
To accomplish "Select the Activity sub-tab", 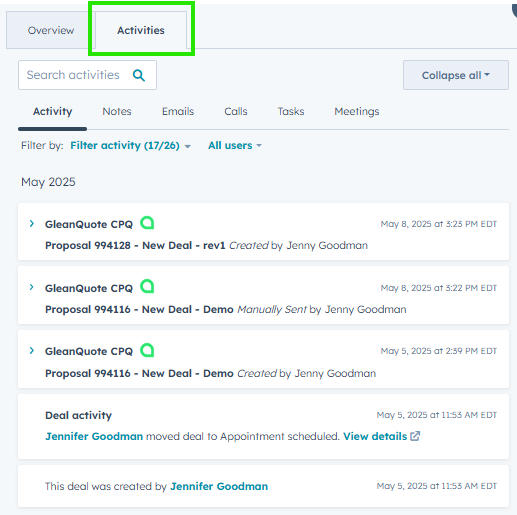I will tap(52, 111).
